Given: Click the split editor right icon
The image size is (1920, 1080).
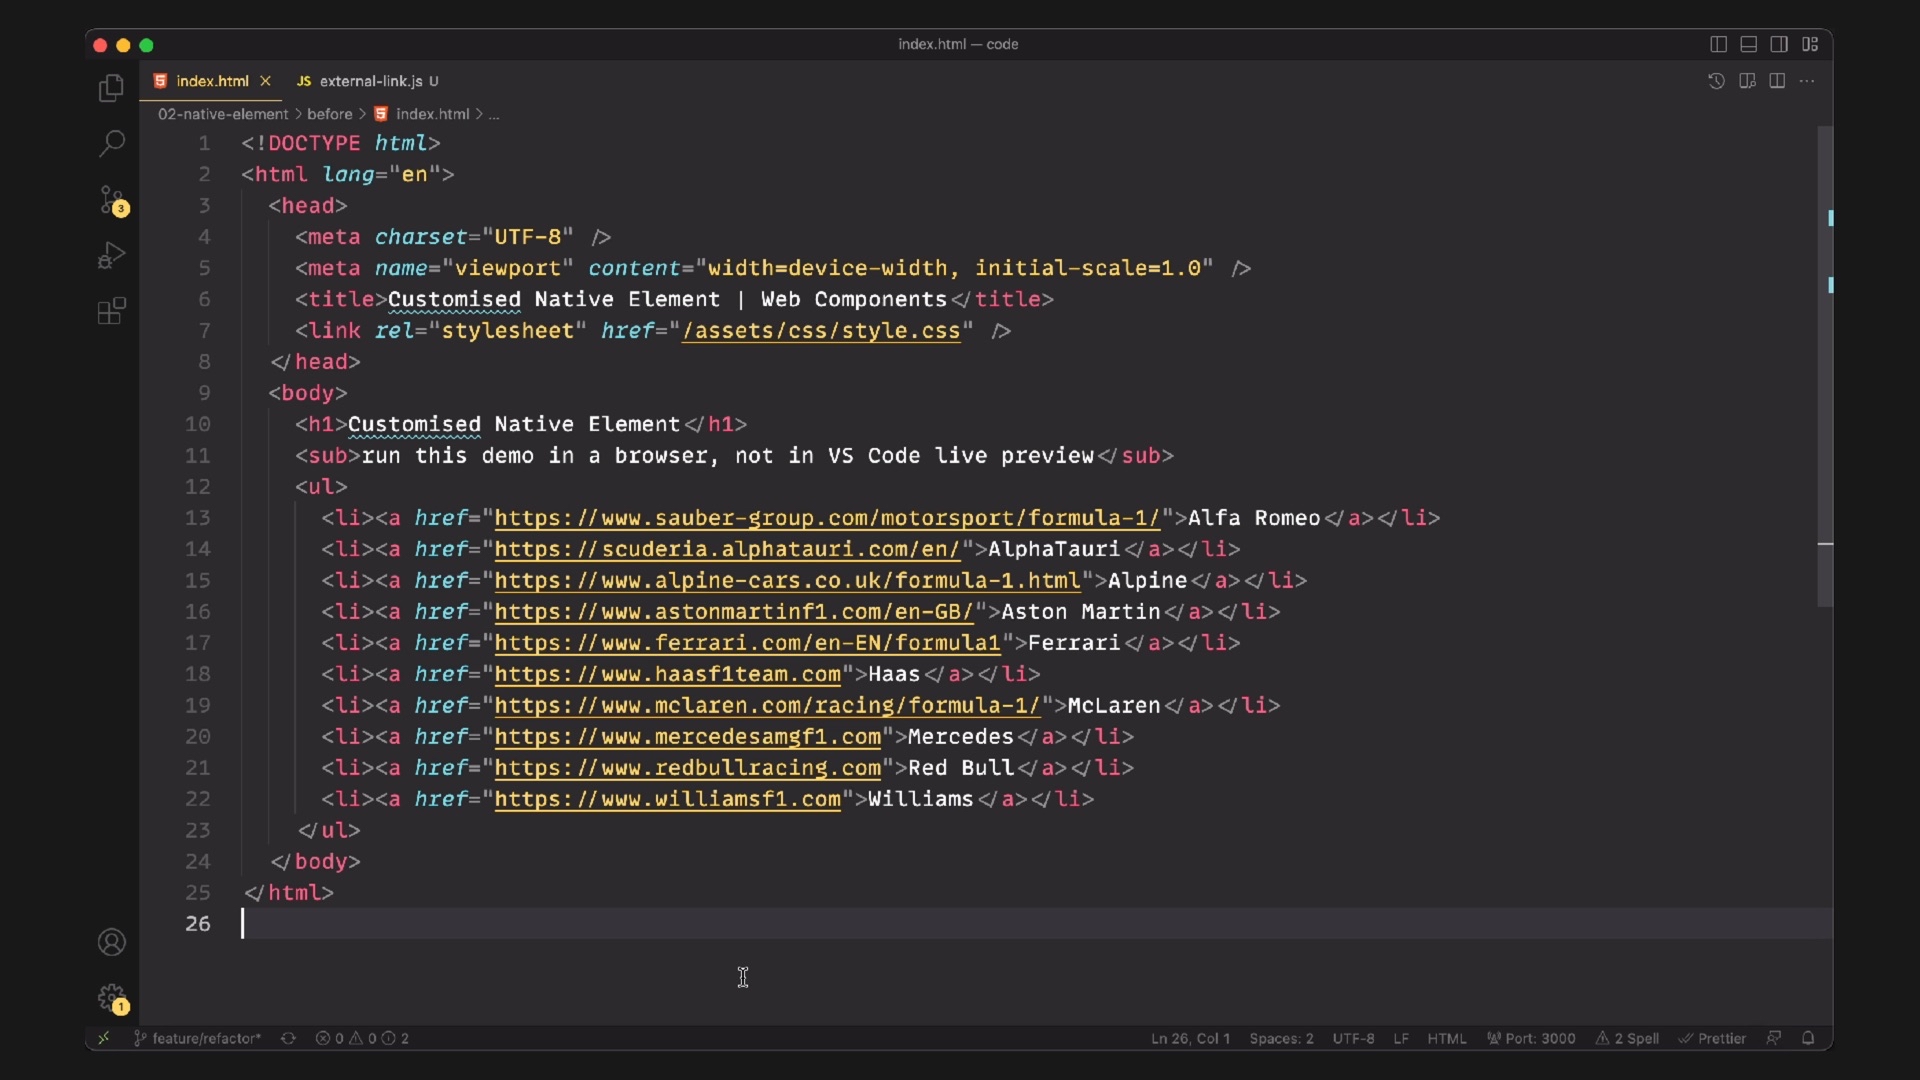Looking at the screenshot, I should click(1777, 81).
